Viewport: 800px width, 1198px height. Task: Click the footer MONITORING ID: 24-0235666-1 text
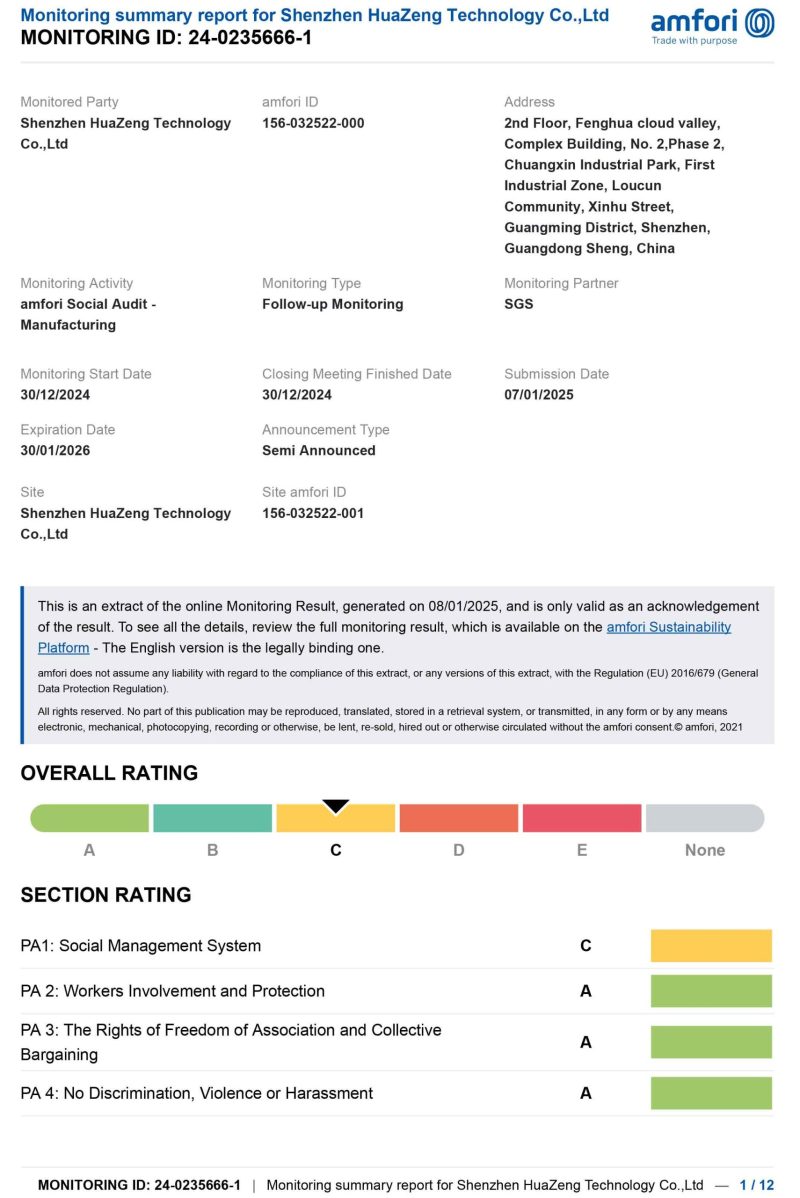point(139,1185)
